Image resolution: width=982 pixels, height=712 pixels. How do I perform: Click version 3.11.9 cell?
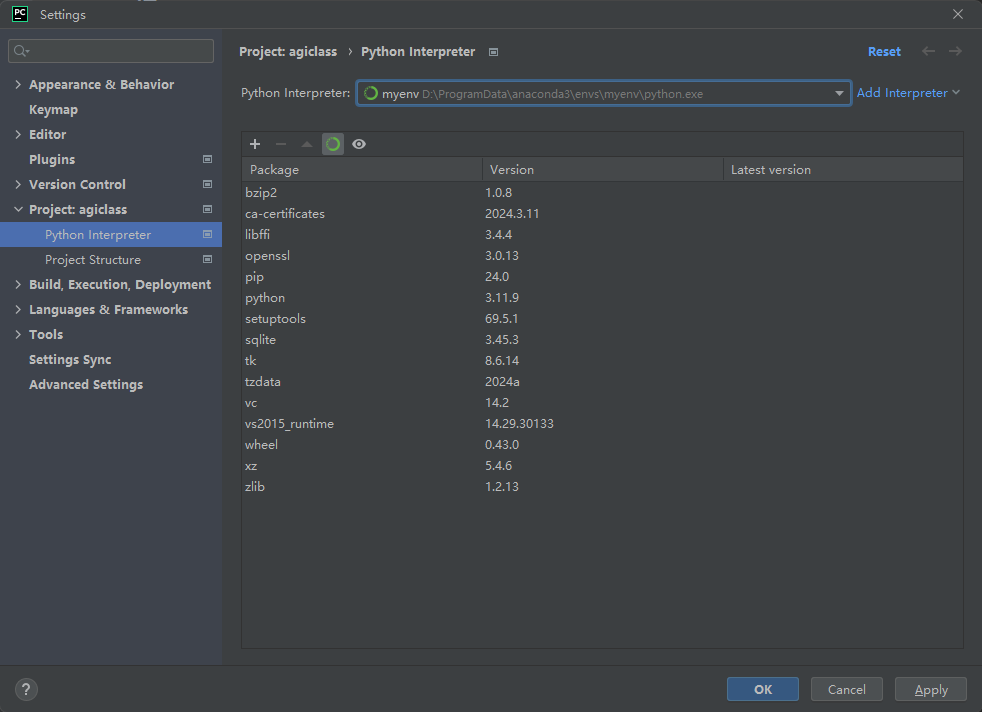coord(502,297)
